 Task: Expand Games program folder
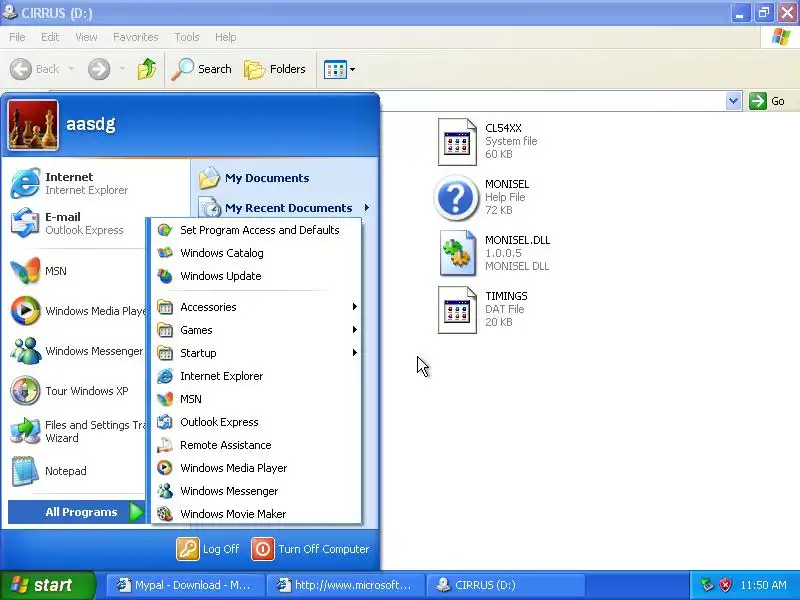click(x=256, y=330)
